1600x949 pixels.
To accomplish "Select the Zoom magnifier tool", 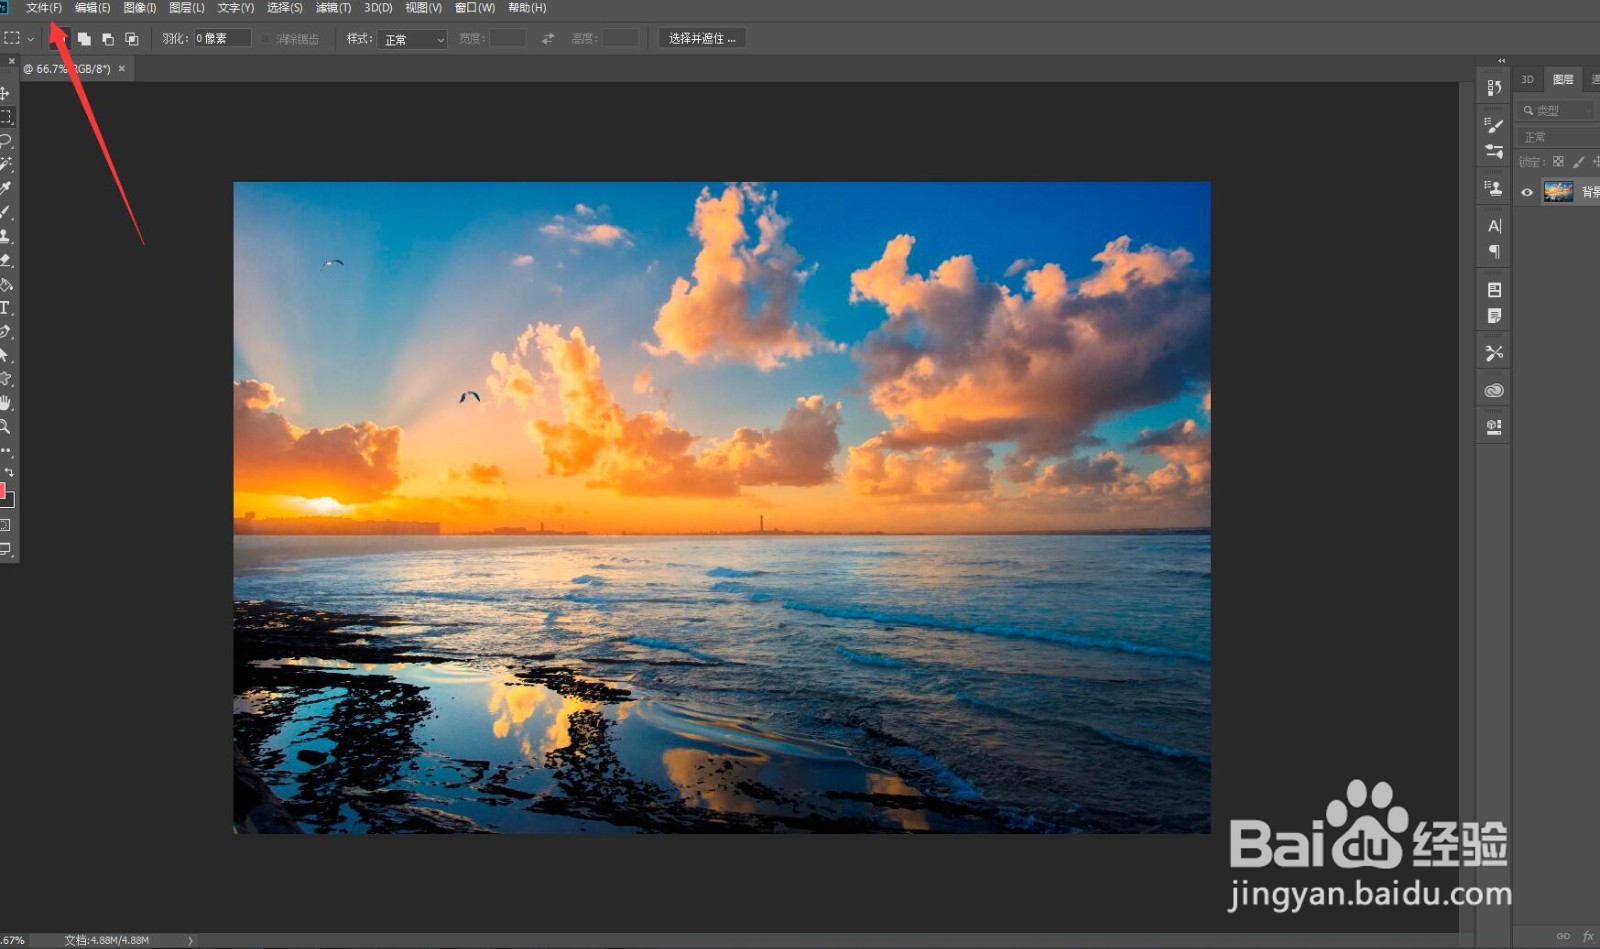I will (x=6, y=427).
